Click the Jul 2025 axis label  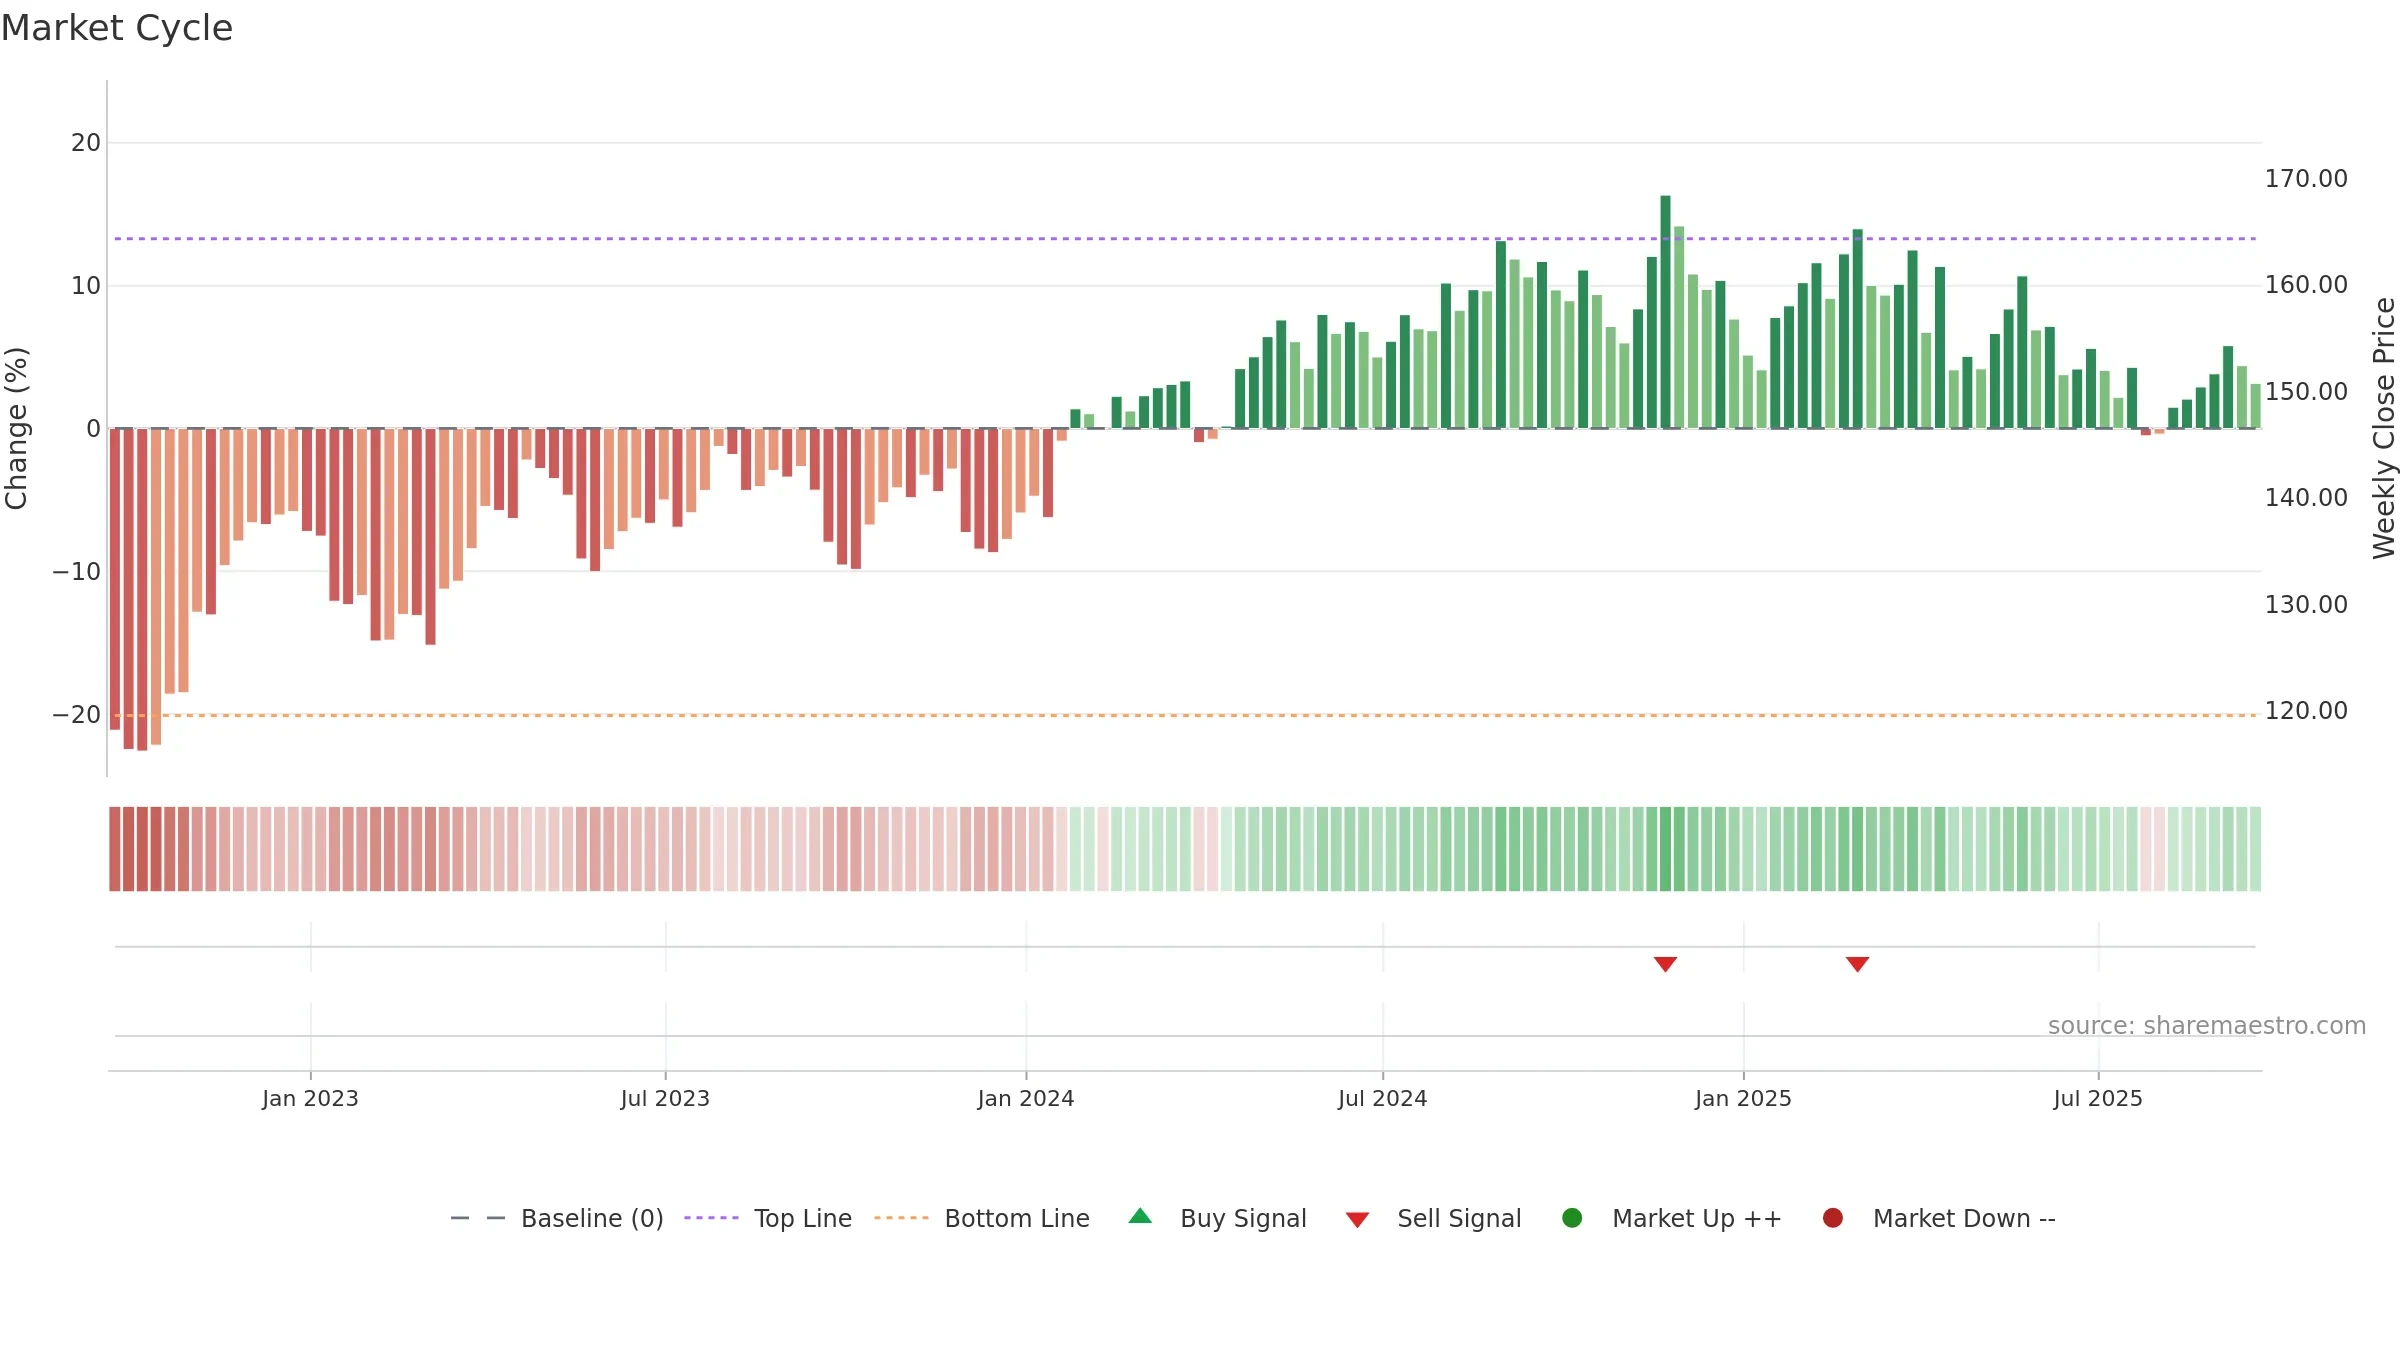pyautogui.click(x=2098, y=1098)
